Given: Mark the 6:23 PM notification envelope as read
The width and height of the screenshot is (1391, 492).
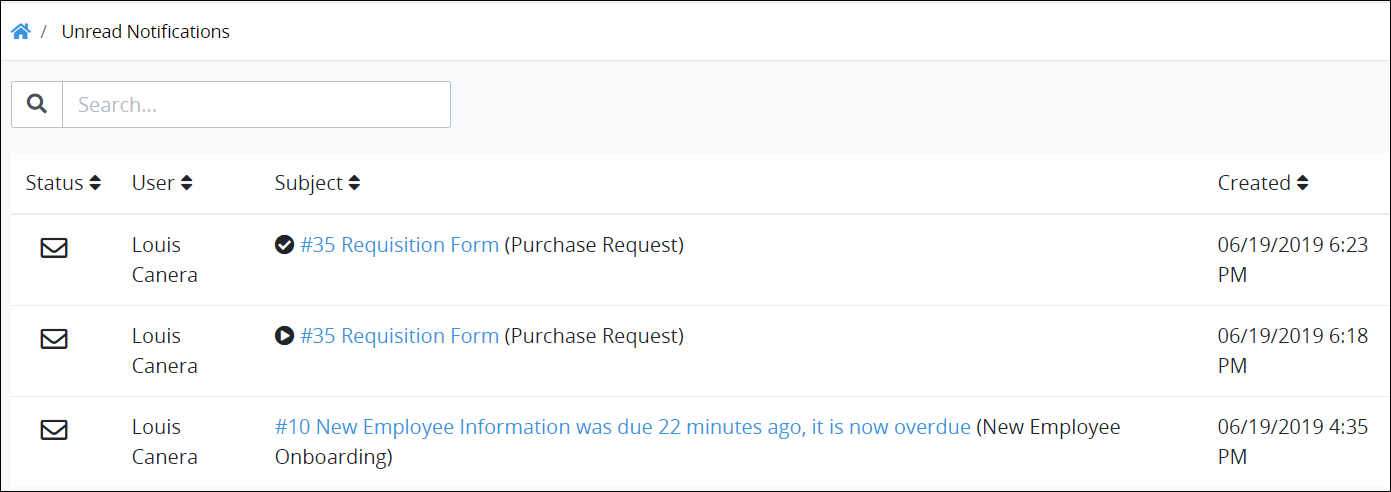Looking at the screenshot, I should click(x=54, y=248).
